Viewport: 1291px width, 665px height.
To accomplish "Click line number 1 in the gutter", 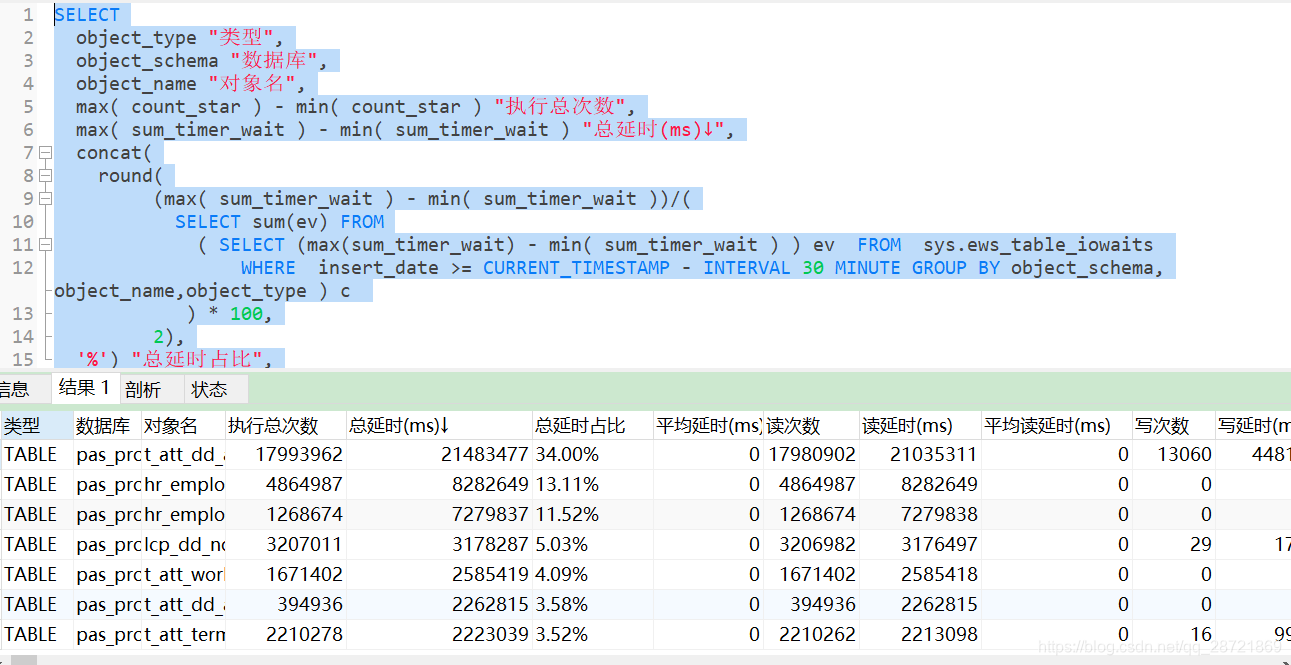I will (28, 15).
